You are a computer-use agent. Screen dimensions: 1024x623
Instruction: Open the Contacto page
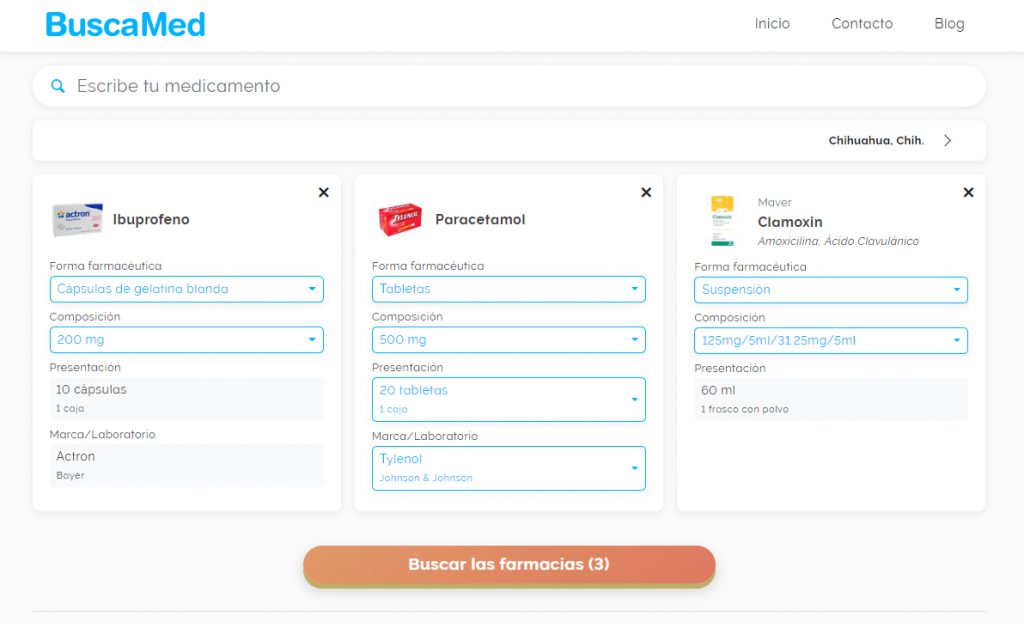point(861,24)
